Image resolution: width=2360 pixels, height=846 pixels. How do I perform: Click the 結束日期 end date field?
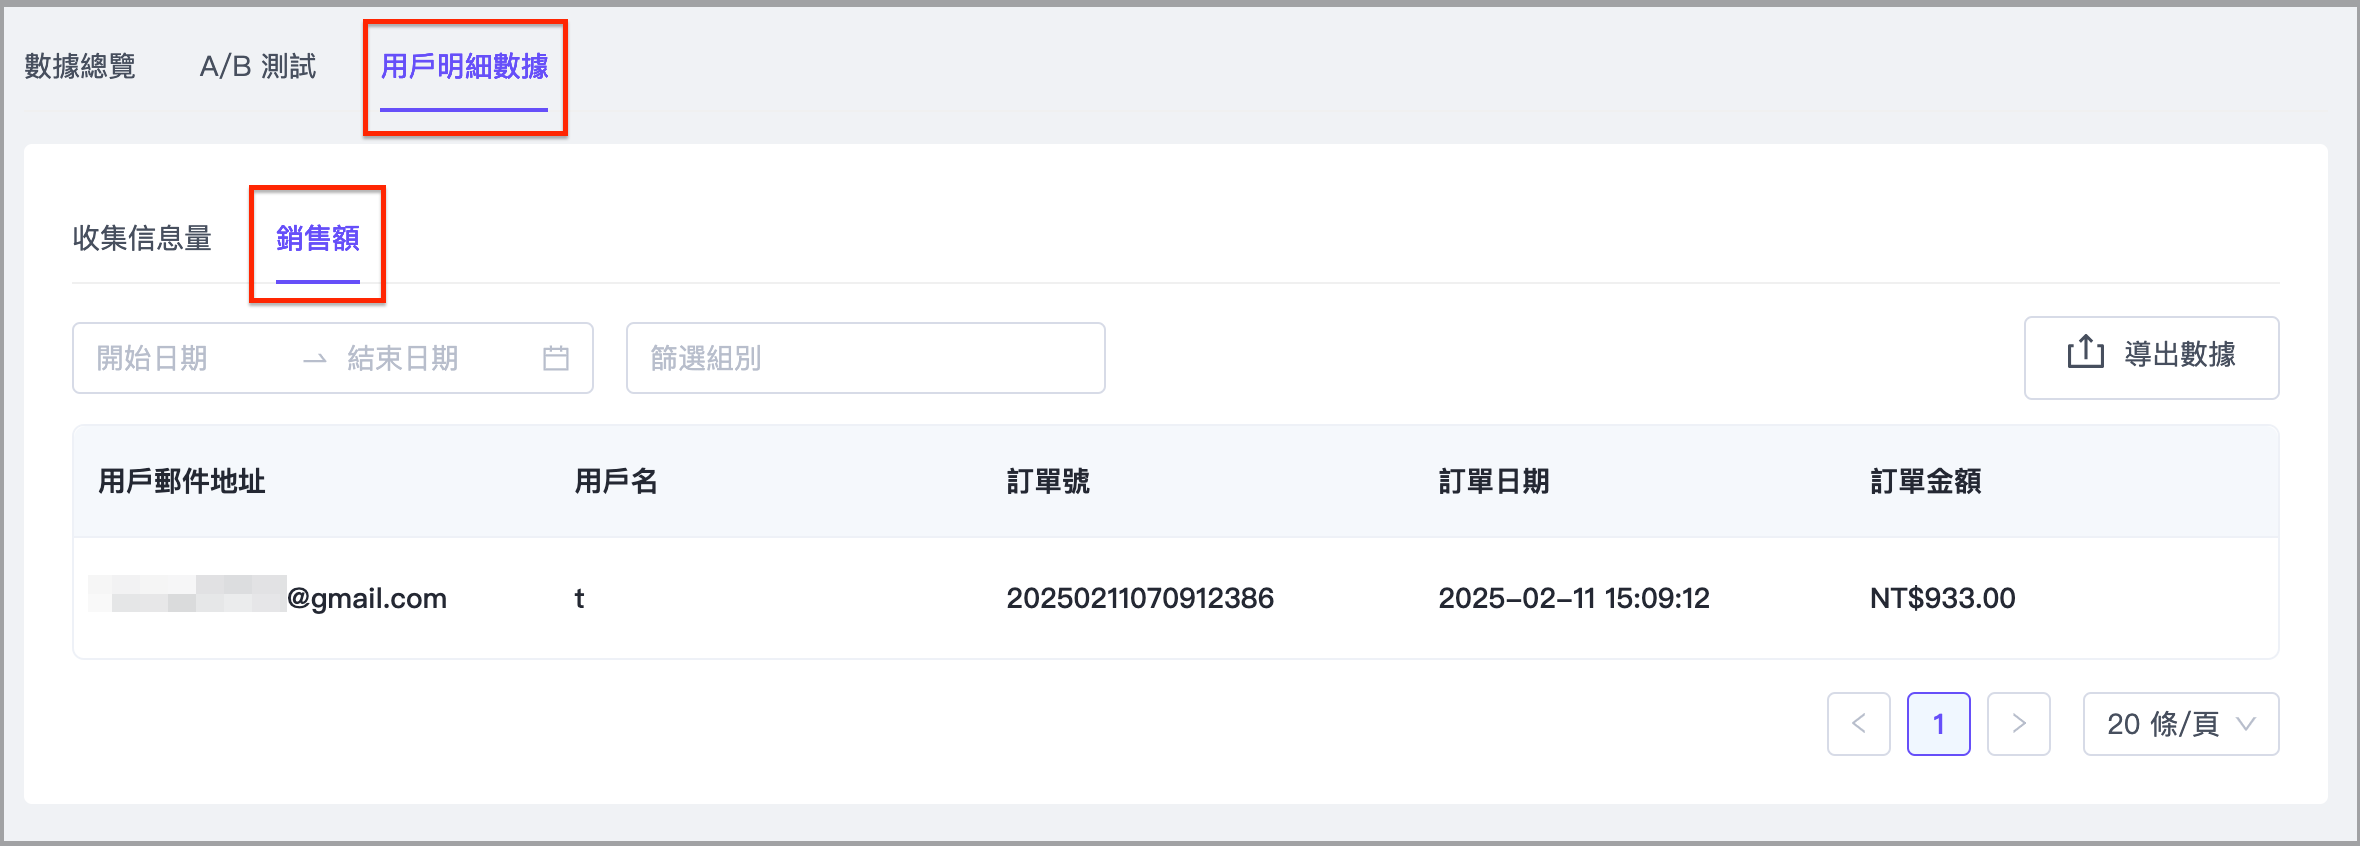point(420,358)
